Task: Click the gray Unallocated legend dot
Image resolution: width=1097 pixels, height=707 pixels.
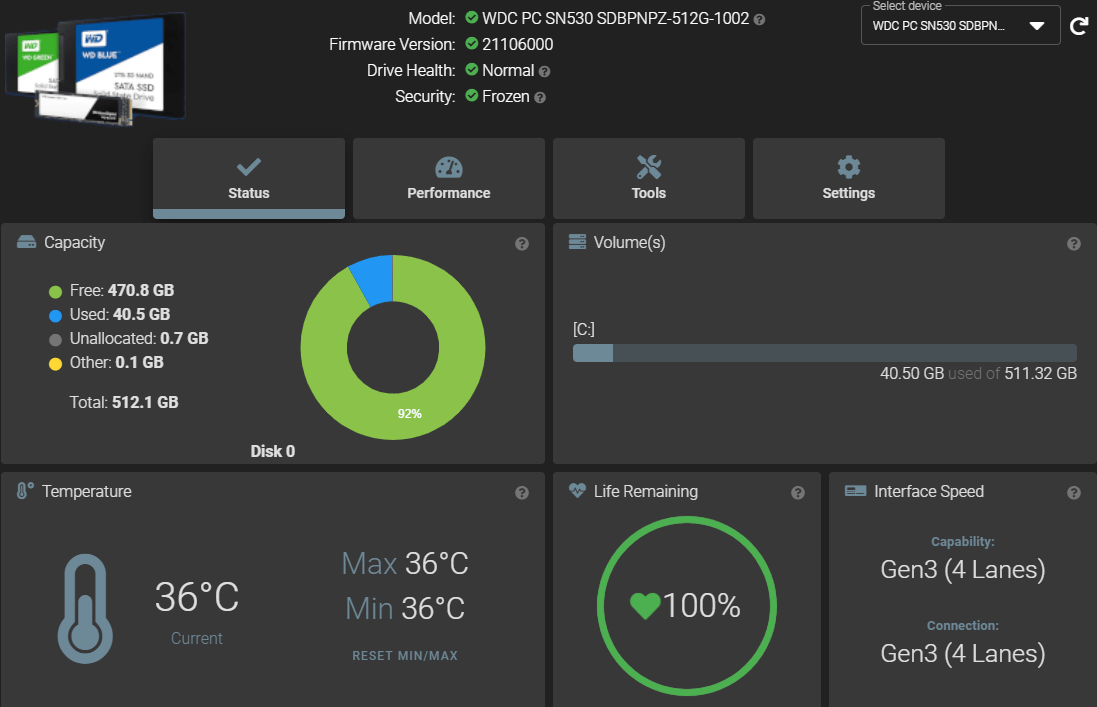Action: tap(55, 340)
